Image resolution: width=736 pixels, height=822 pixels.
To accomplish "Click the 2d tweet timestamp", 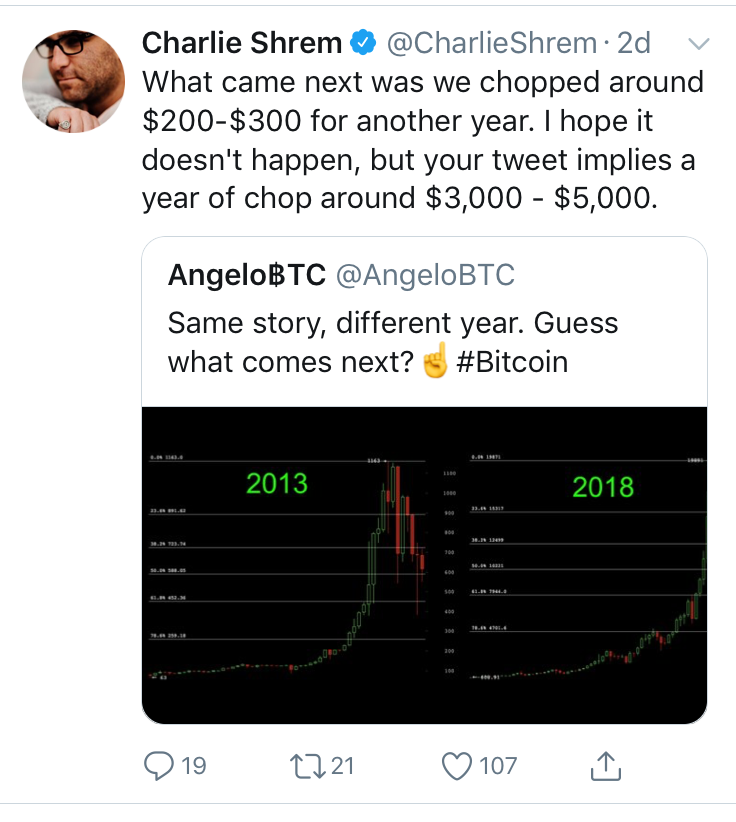I will coord(634,43).
